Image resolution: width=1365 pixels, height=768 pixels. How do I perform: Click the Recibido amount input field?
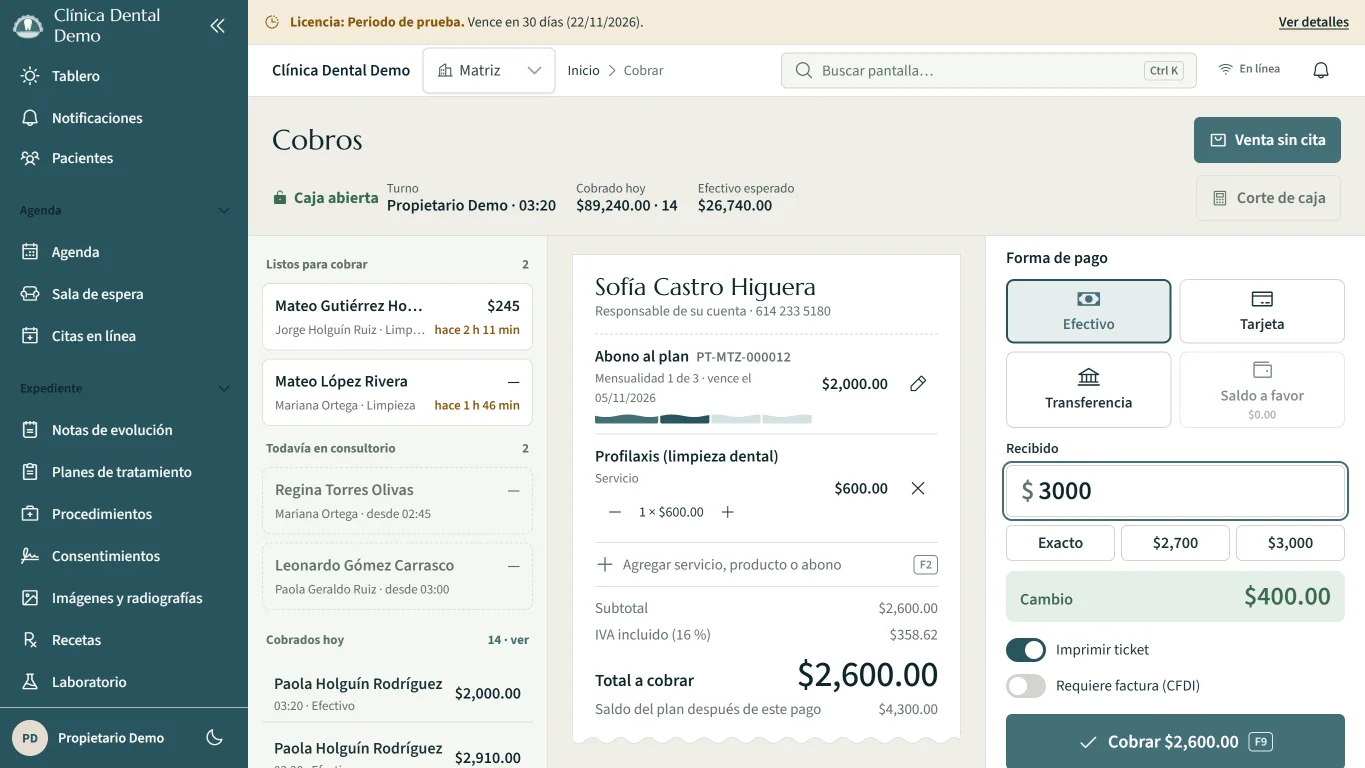(x=1175, y=491)
